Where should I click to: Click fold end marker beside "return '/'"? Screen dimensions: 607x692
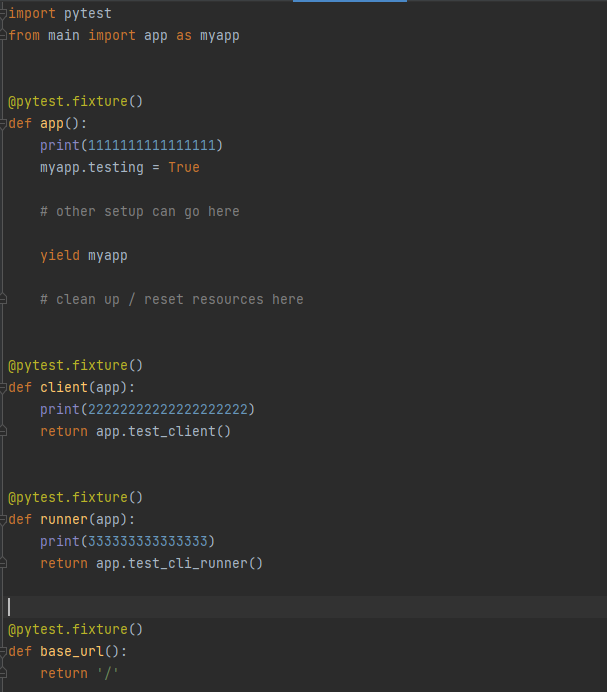3,673
